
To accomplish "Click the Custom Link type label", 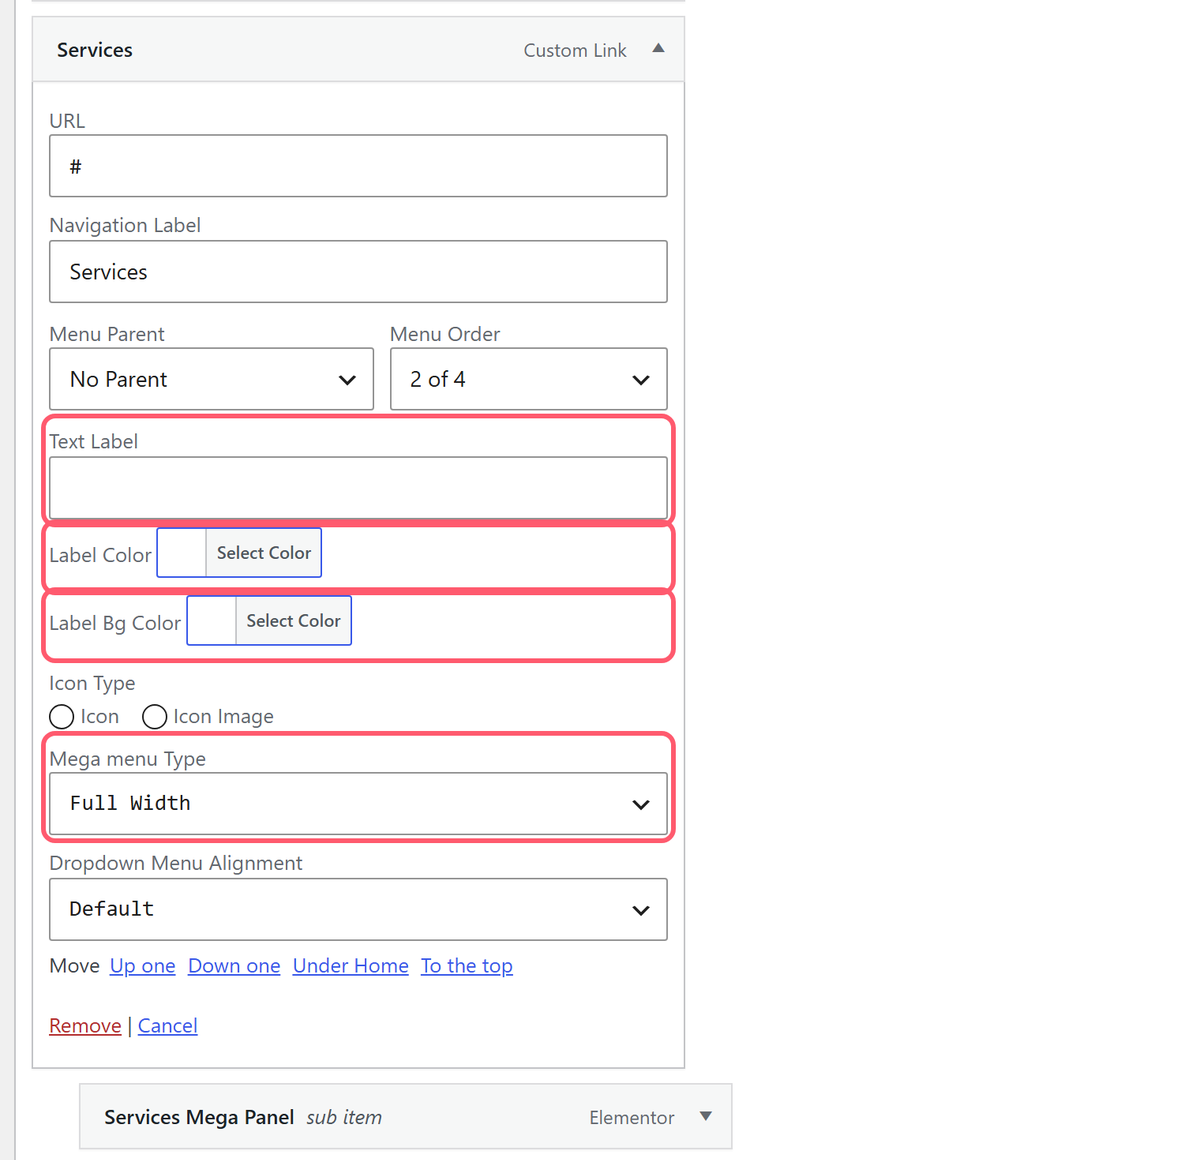I will pos(575,50).
